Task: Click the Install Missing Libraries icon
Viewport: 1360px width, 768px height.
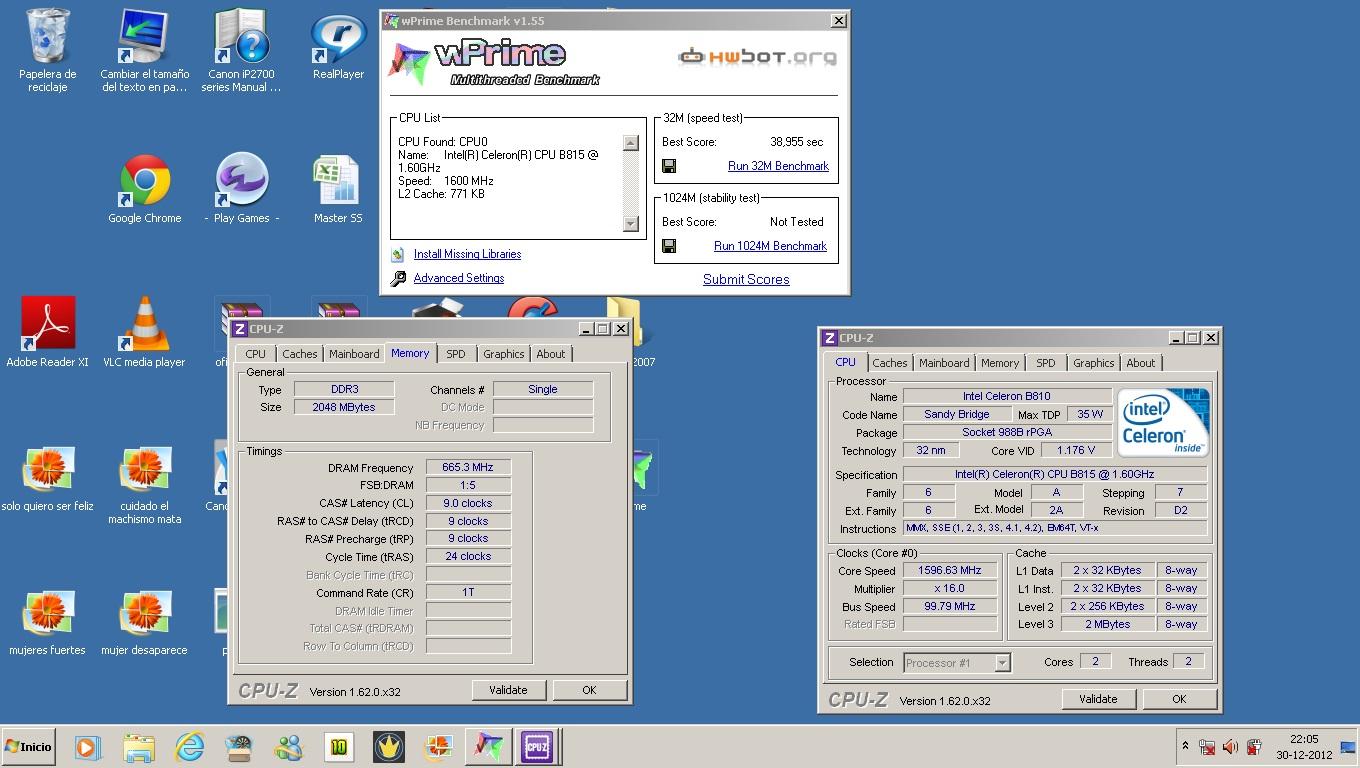Action: [x=397, y=255]
